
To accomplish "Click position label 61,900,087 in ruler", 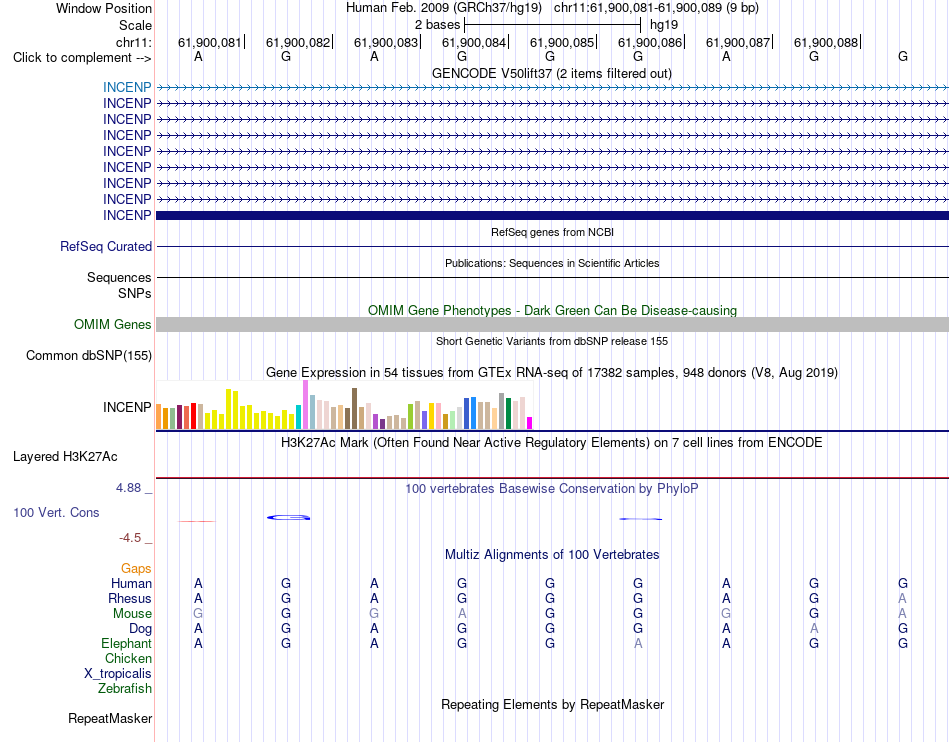I will point(738,42).
